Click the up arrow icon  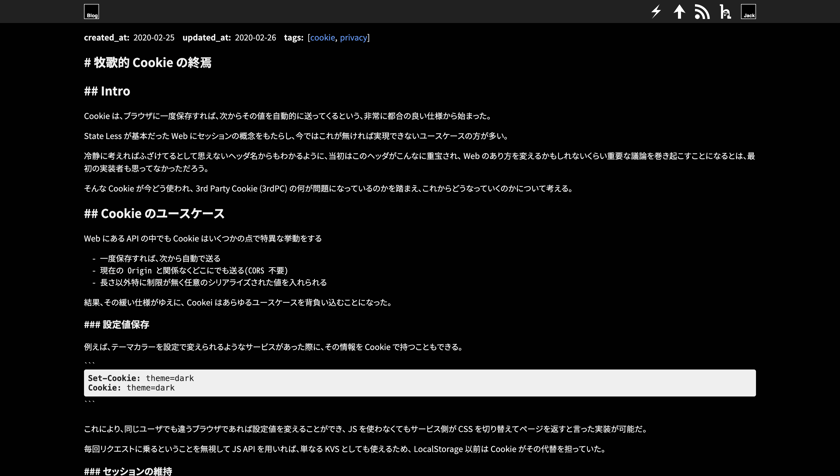point(679,12)
